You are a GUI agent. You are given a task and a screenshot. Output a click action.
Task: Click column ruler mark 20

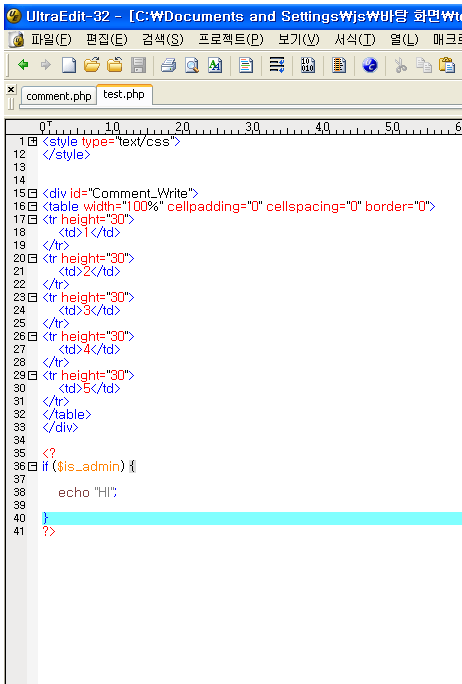tap(182, 127)
